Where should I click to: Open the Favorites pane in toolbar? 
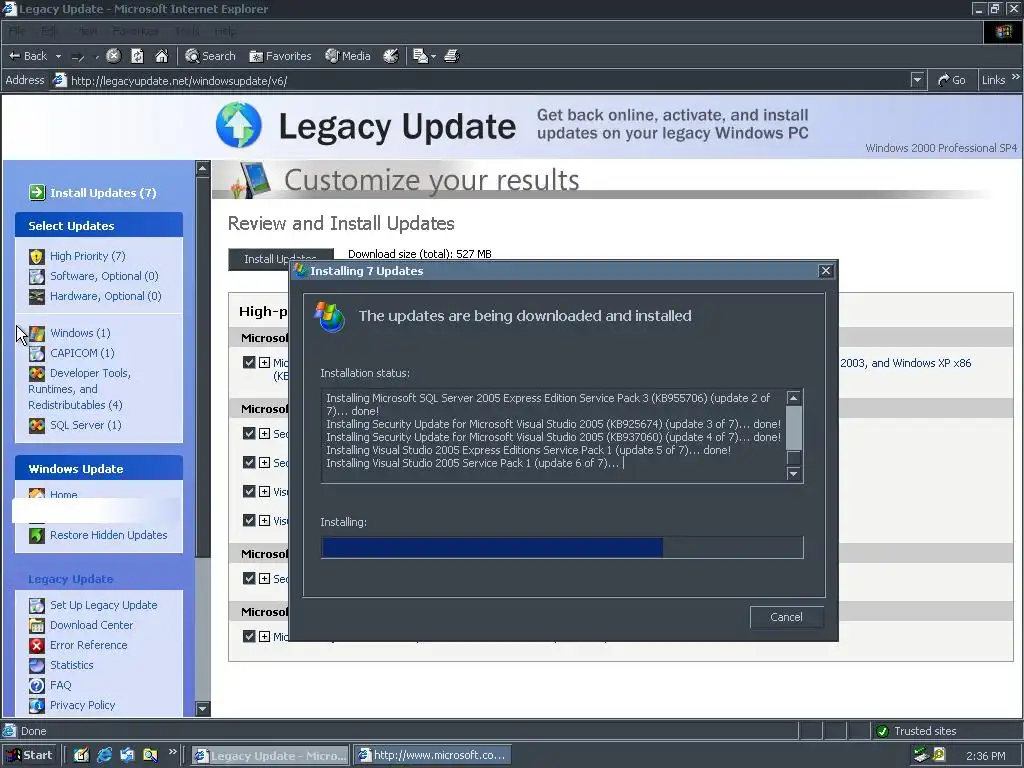[280, 56]
